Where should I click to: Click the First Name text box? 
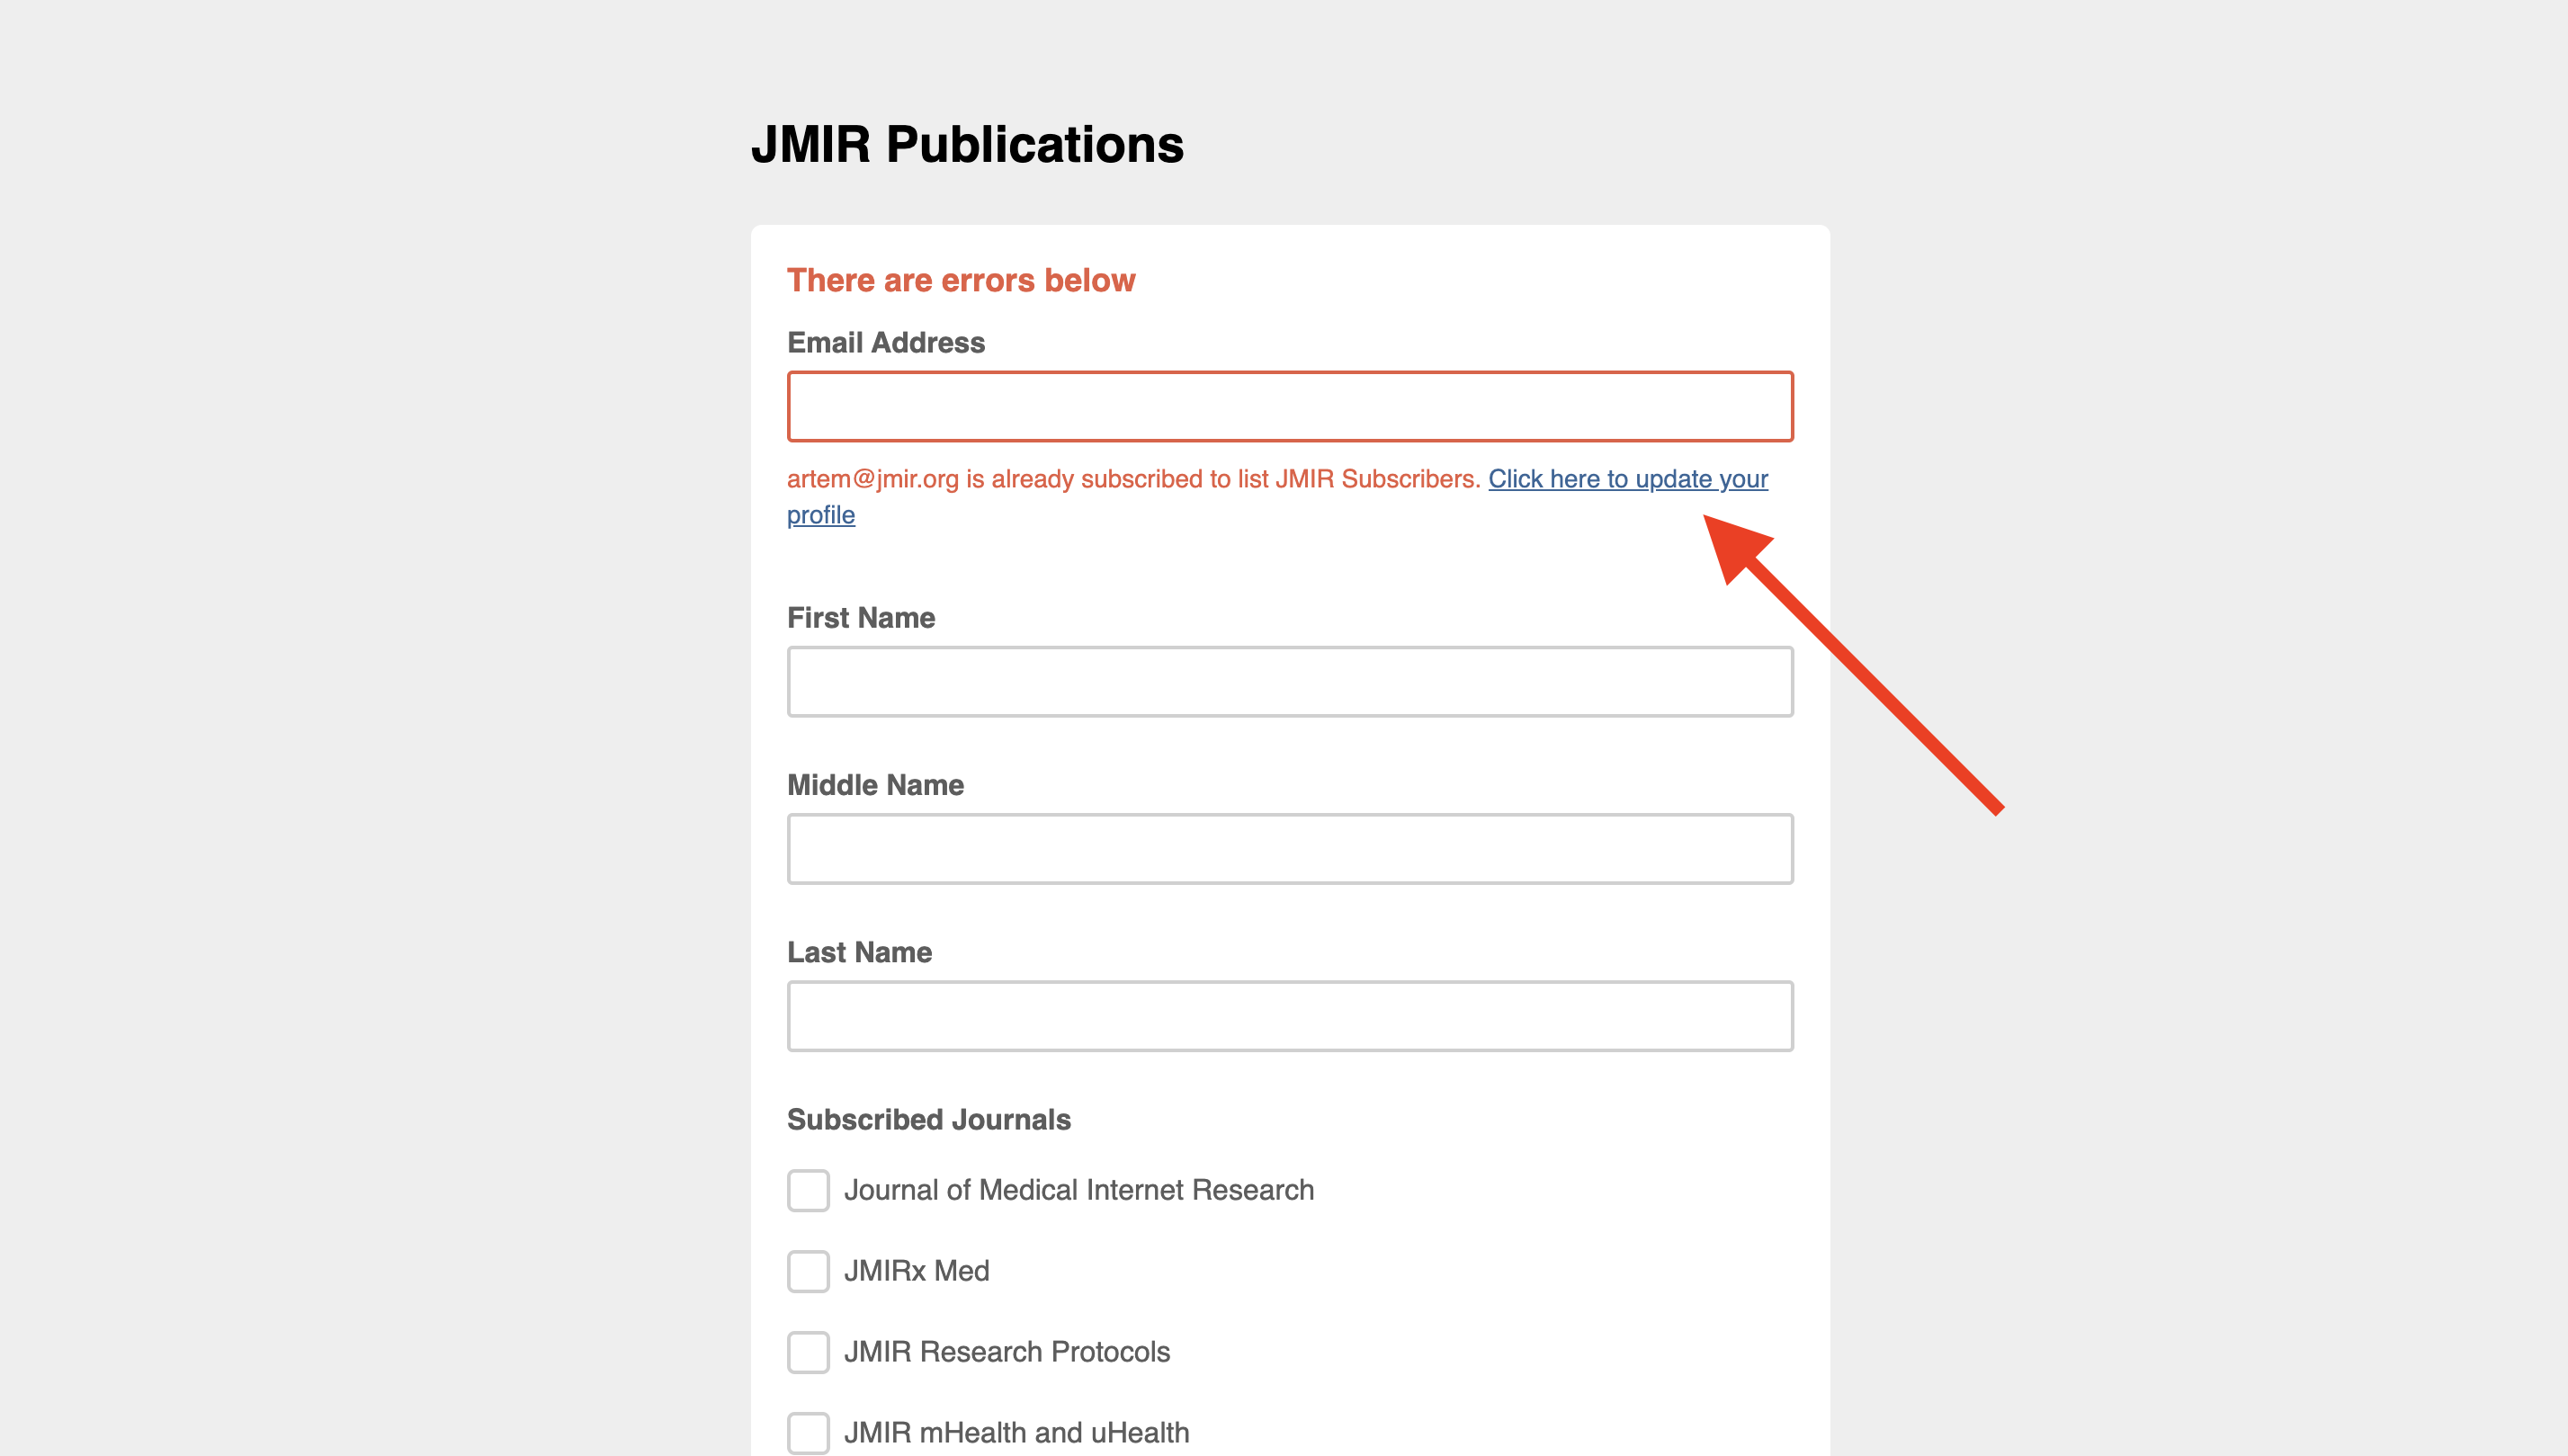(x=1289, y=681)
